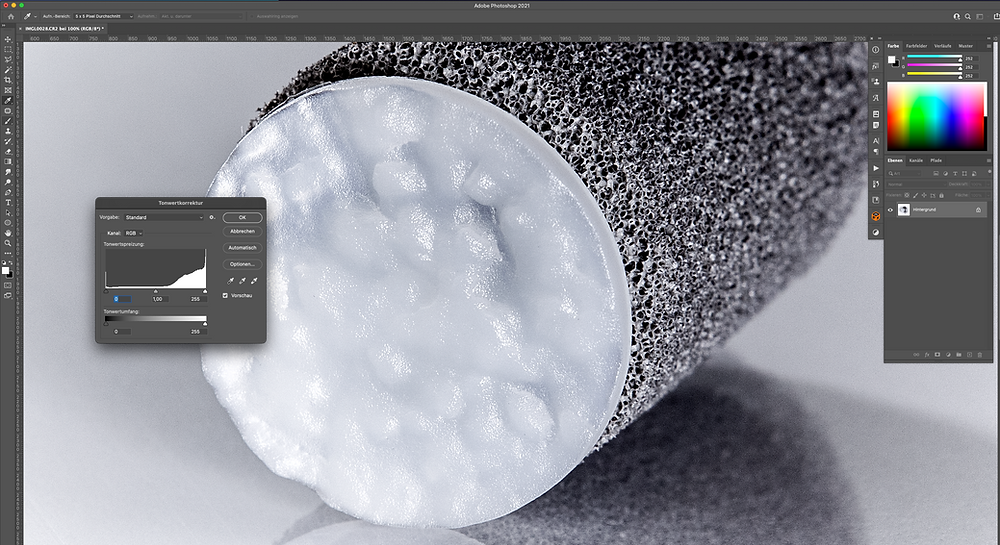Select the Brush tool

pos(8,120)
